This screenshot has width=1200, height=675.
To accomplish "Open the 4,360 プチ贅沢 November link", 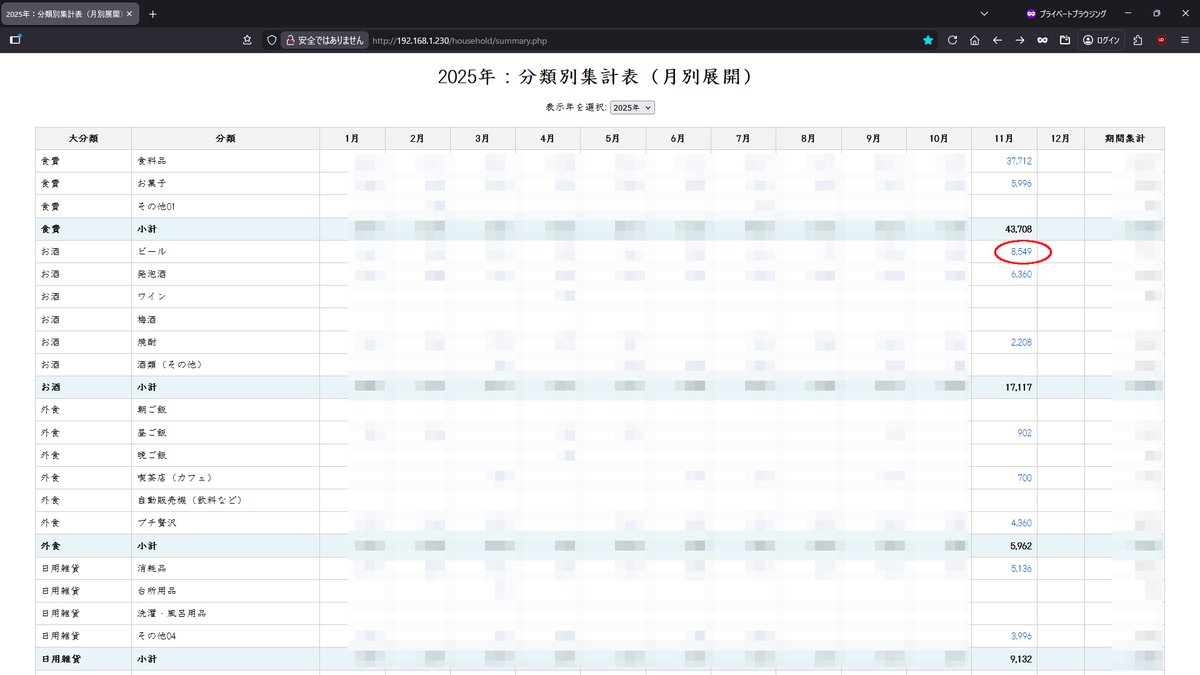I will 1021,523.
